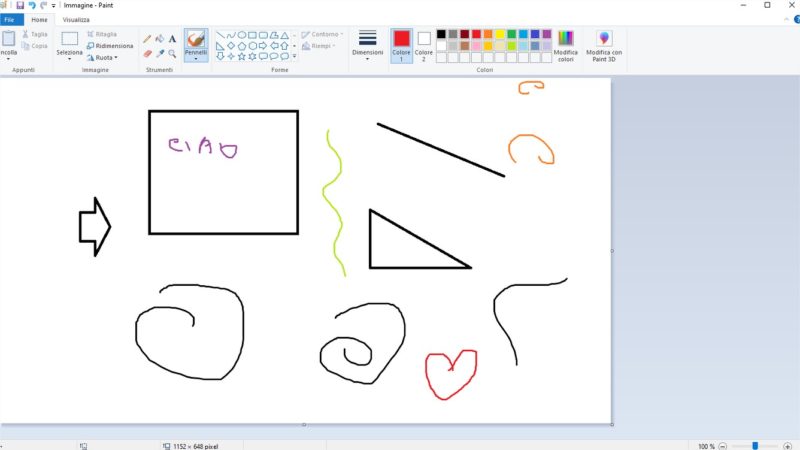Viewport: 800px width, 450px height.
Task: Select the Magnifier tool
Action: point(172,54)
